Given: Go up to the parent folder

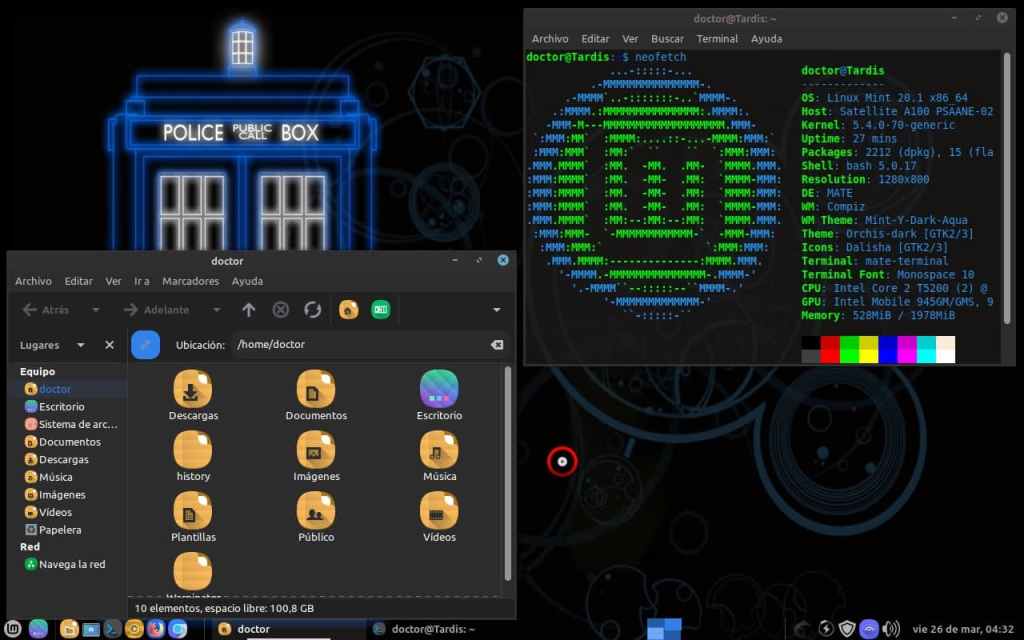Looking at the screenshot, I should (249, 310).
